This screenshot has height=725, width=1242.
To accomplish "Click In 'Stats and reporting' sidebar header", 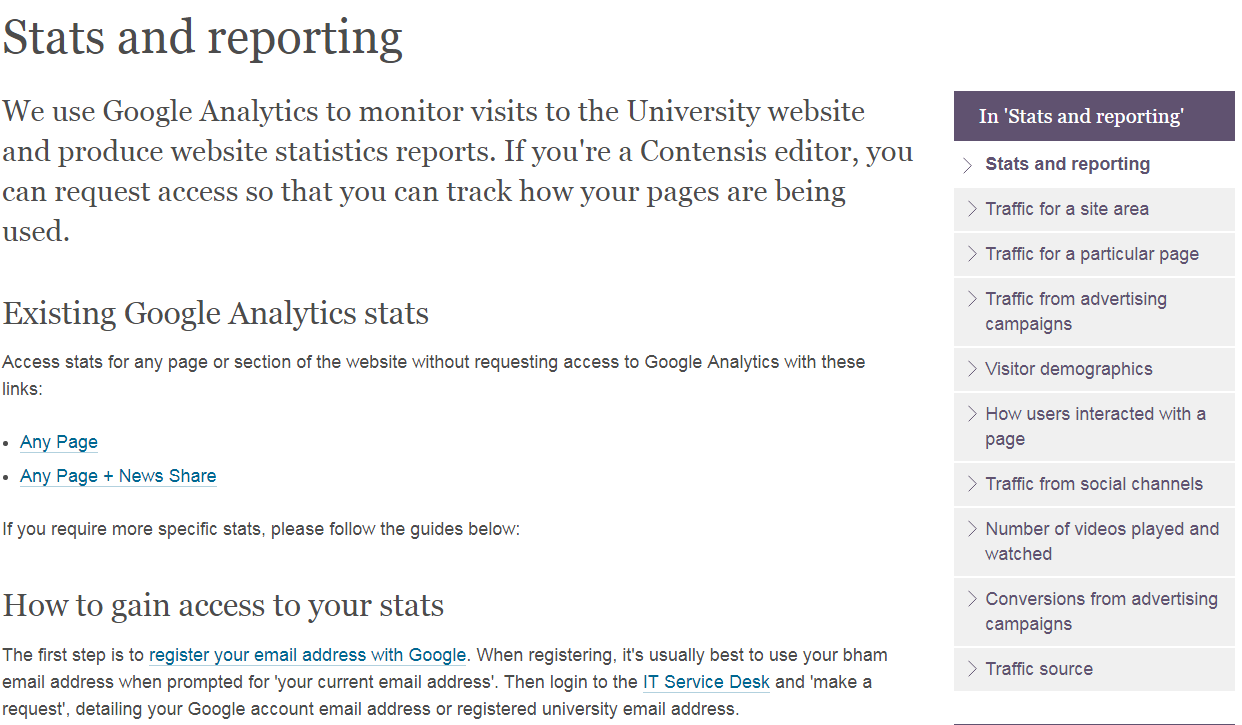I will [1081, 117].
